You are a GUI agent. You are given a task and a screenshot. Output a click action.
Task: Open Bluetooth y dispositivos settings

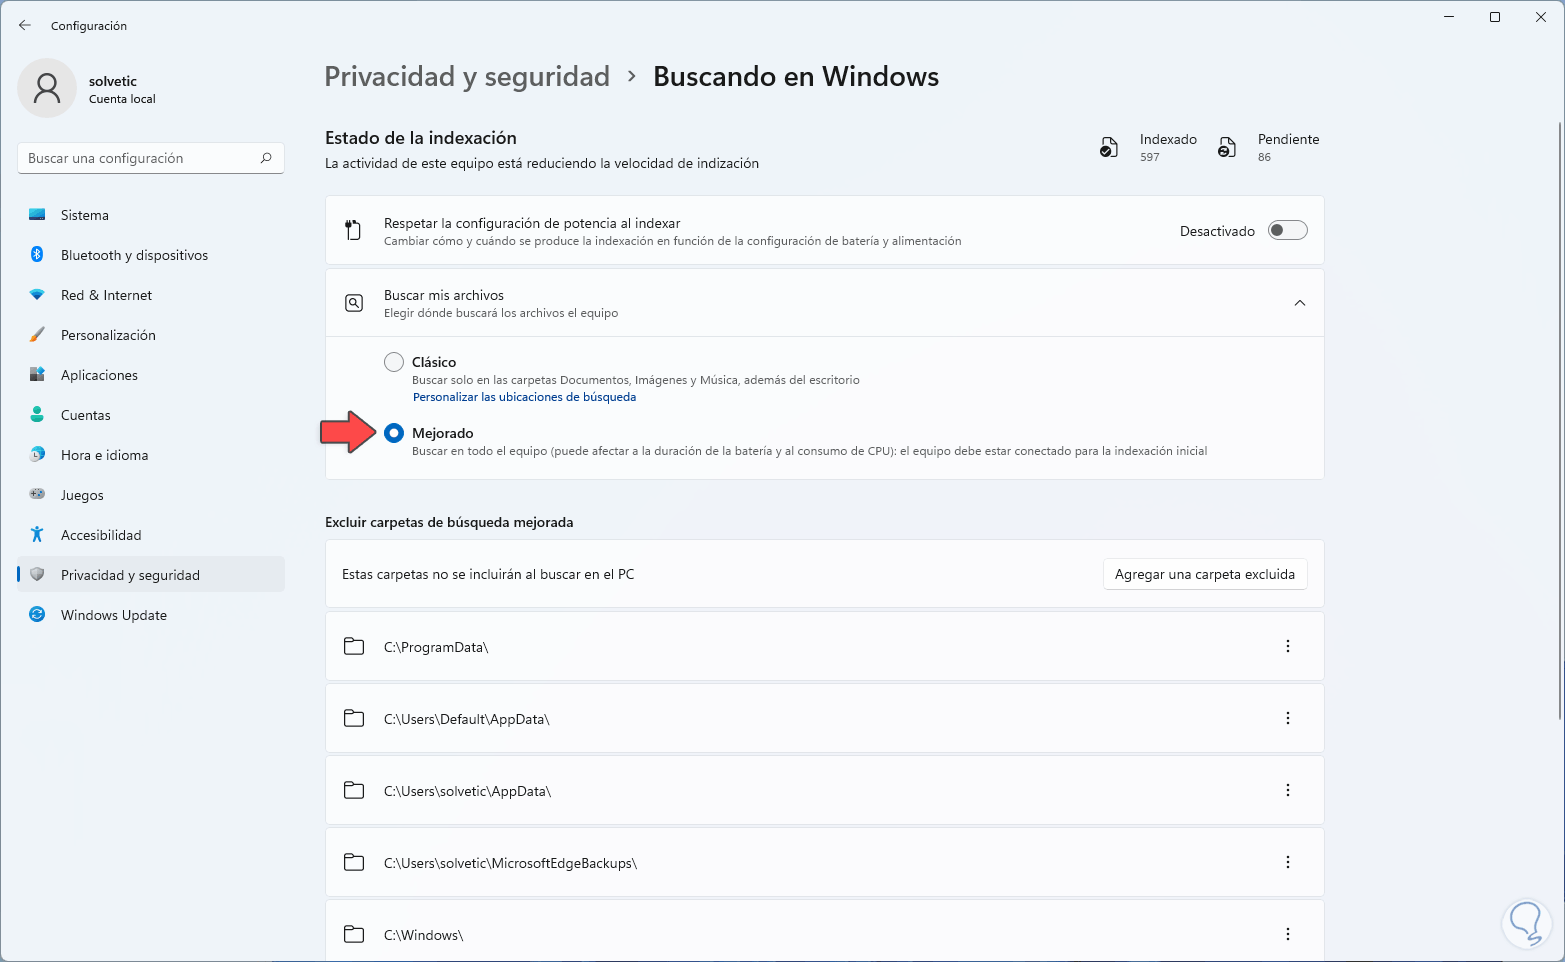[134, 255]
